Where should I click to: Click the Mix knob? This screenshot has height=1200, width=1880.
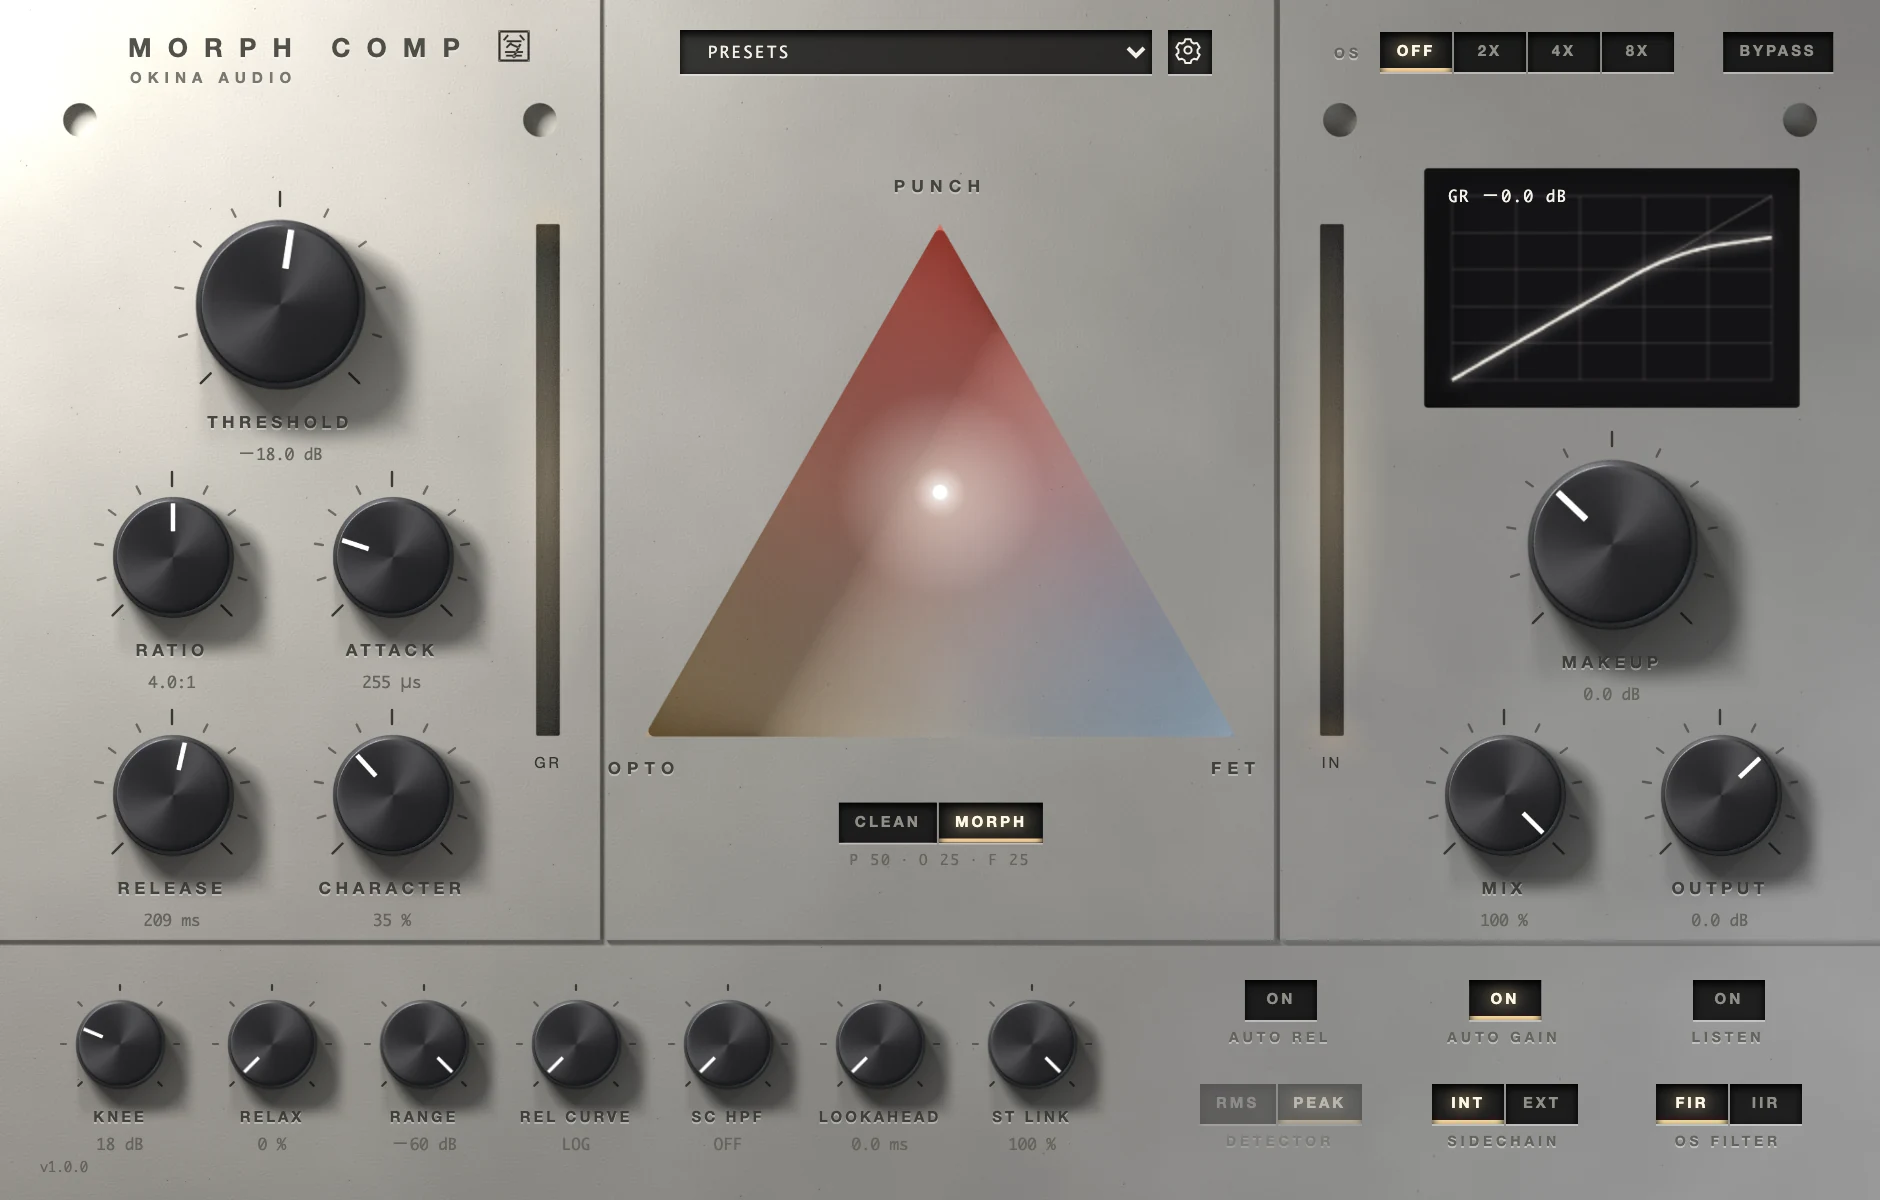pyautogui.click(x=1505, y=795)
